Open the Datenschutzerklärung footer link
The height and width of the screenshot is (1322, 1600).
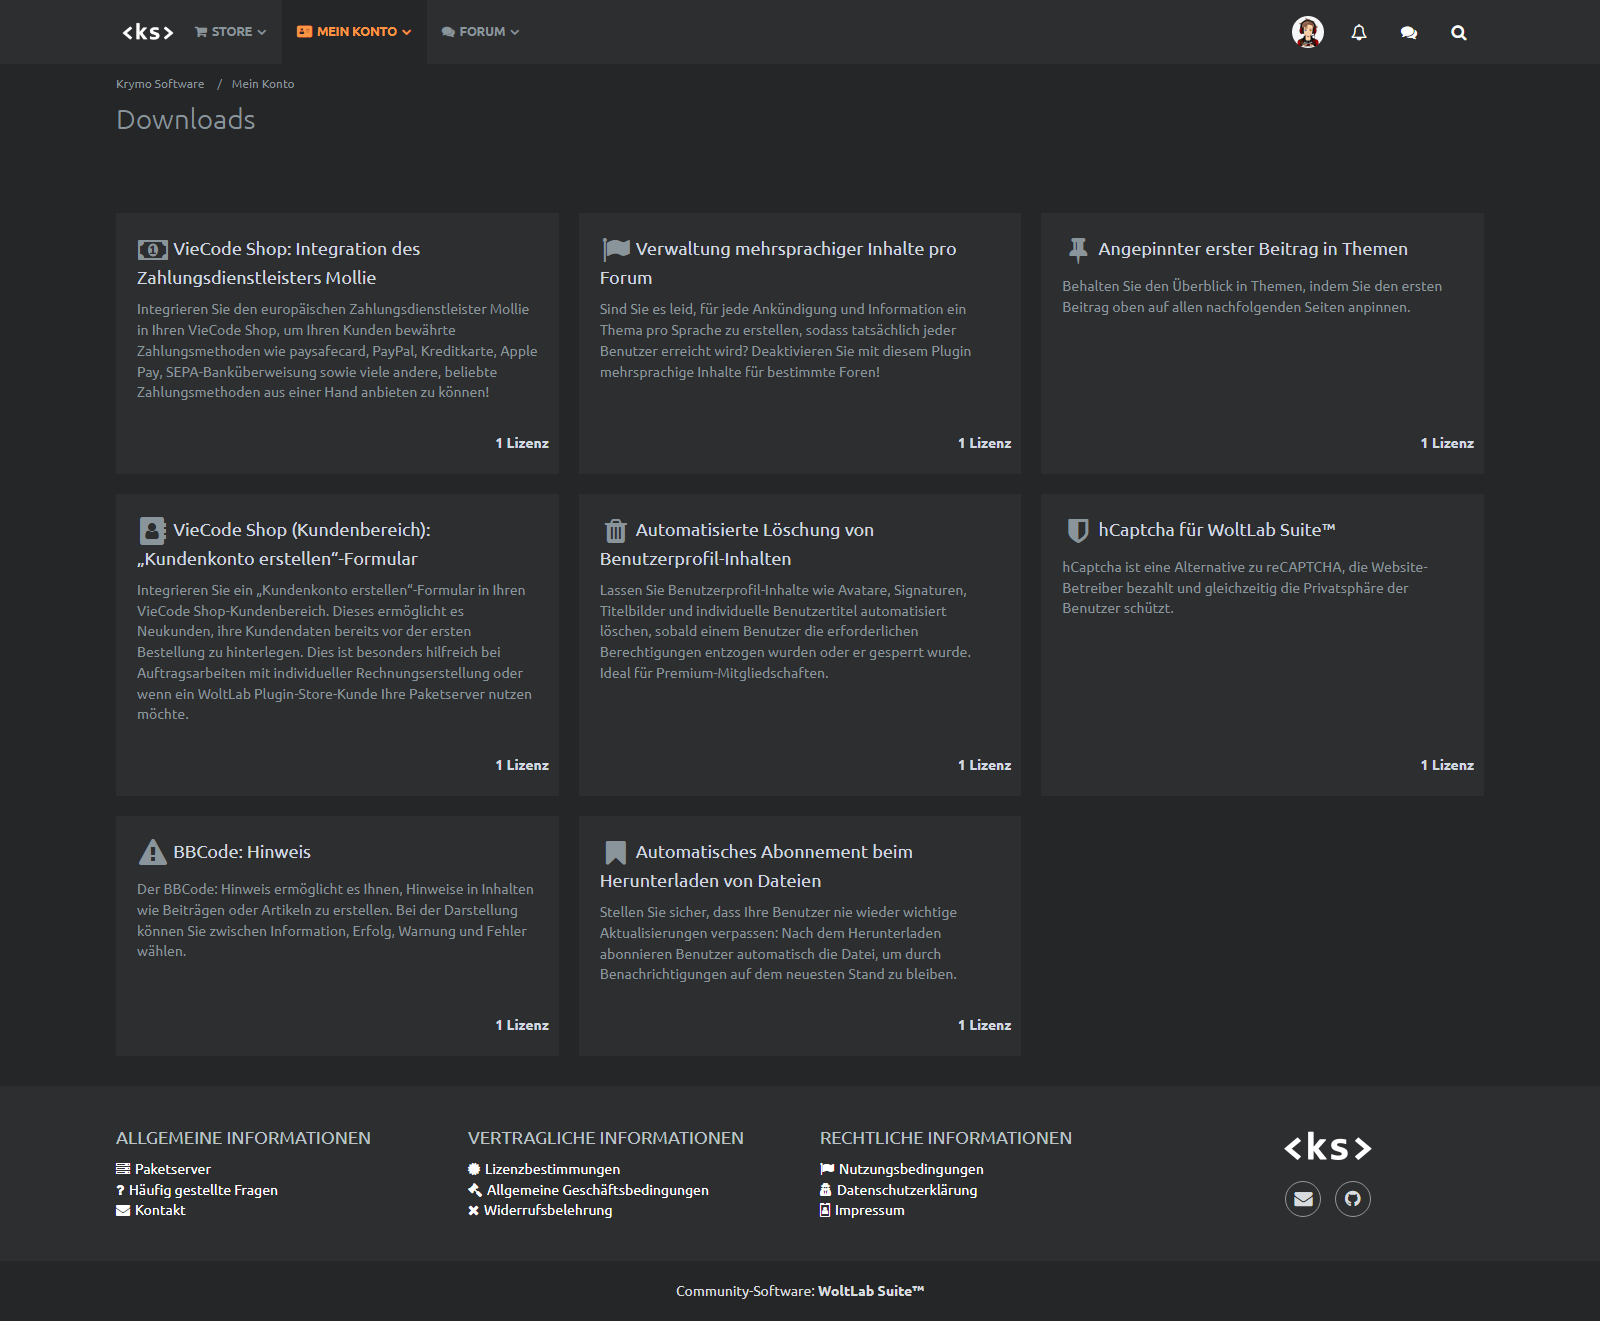tap(906, 1190)
